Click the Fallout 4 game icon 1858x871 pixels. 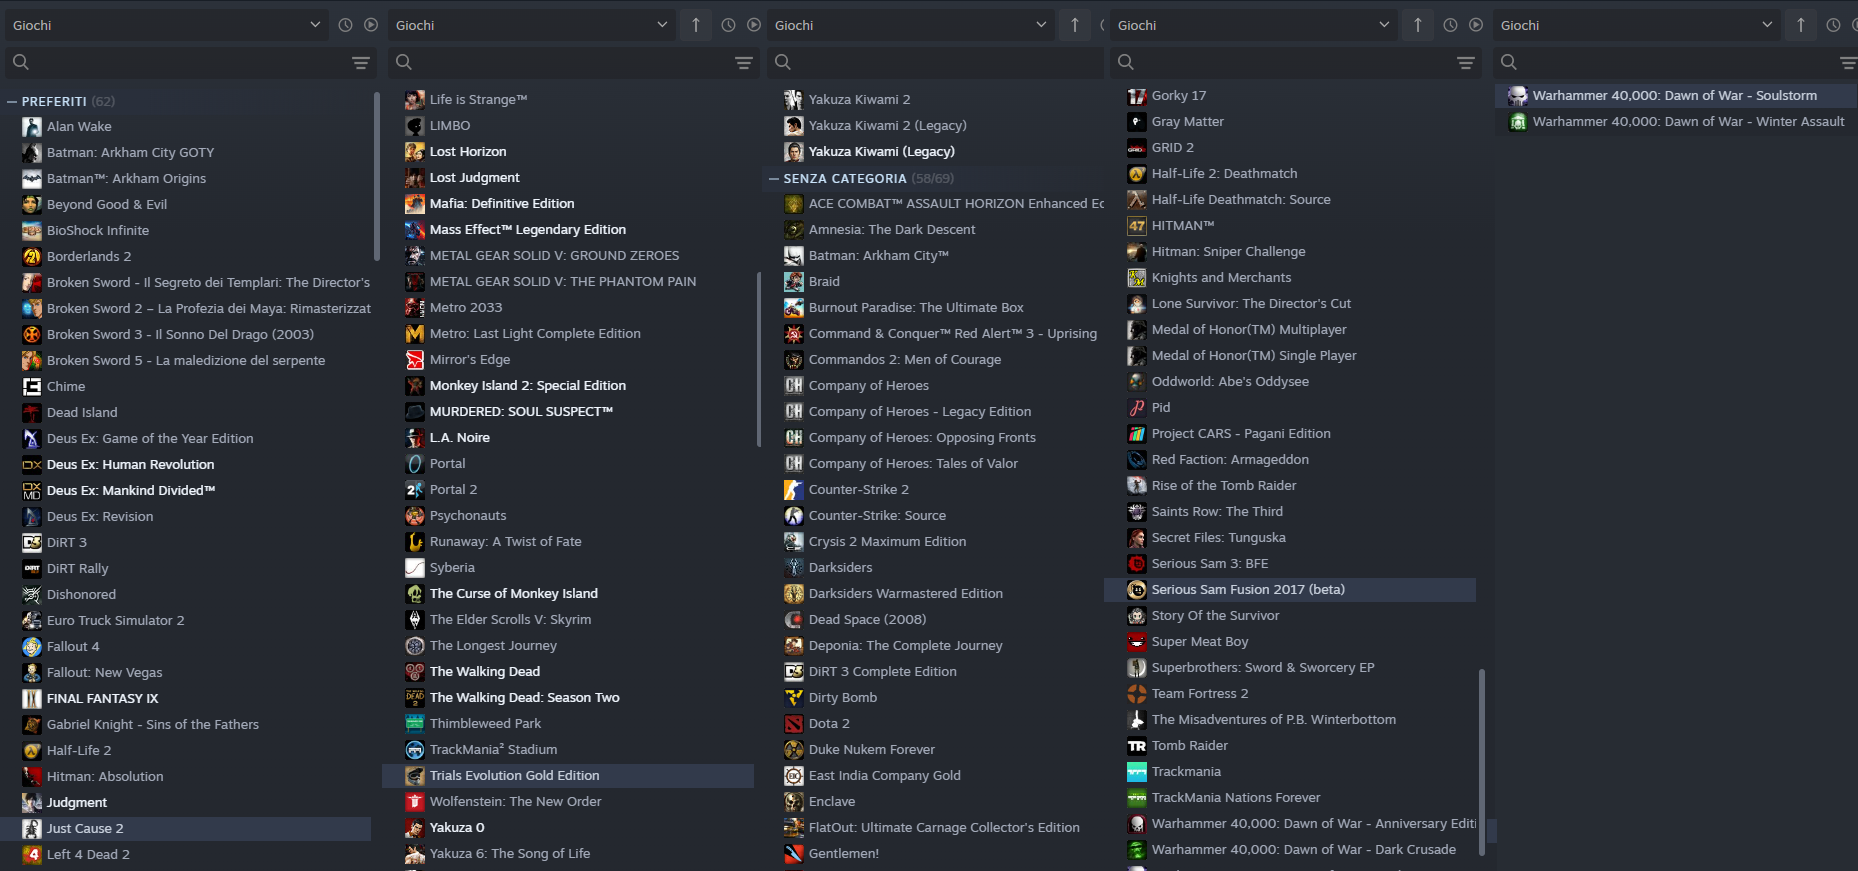32,647
